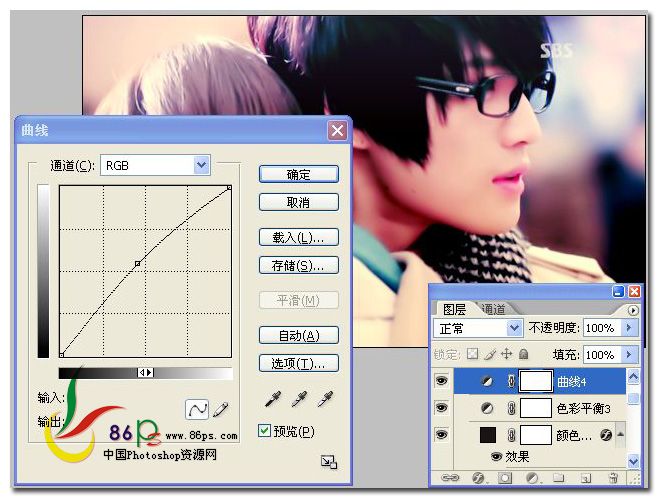Click the 确定 OK button

click(298, 174)
